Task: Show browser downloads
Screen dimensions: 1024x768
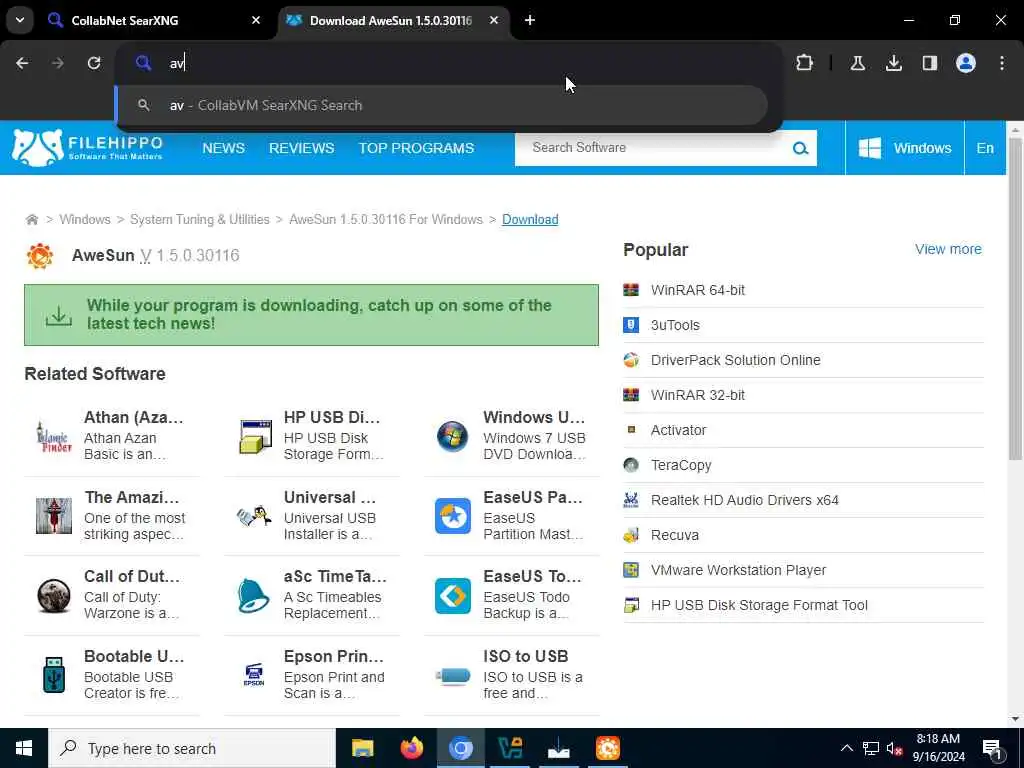Action: [x=893, y=63]
